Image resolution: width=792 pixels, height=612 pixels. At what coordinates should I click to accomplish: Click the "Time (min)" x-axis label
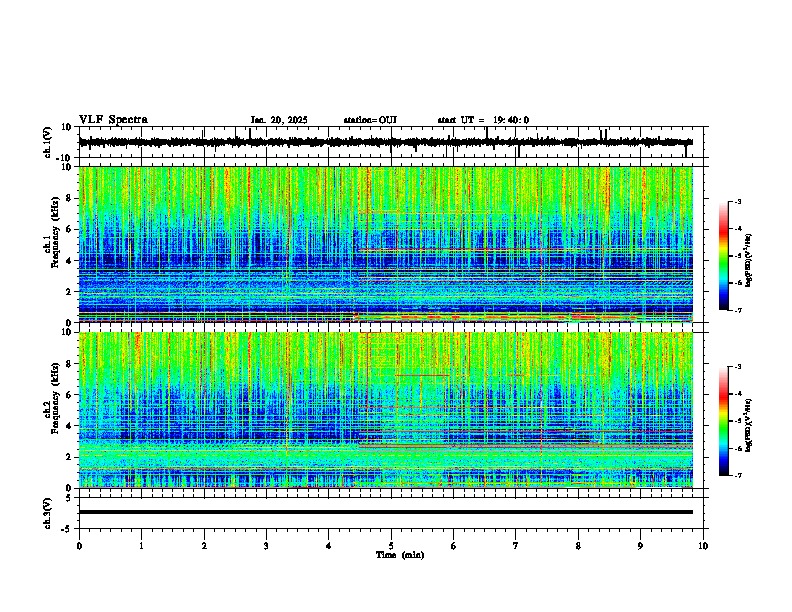(400, 555)
